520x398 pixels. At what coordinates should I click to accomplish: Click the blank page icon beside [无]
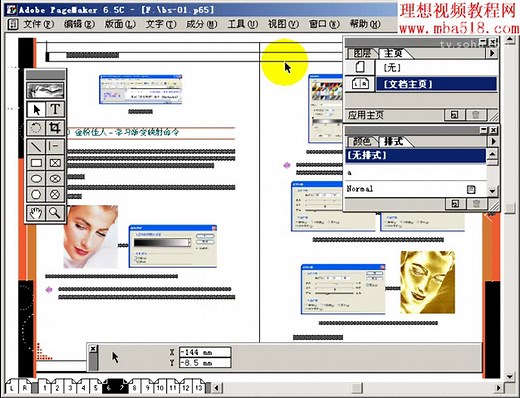(360, 67)
